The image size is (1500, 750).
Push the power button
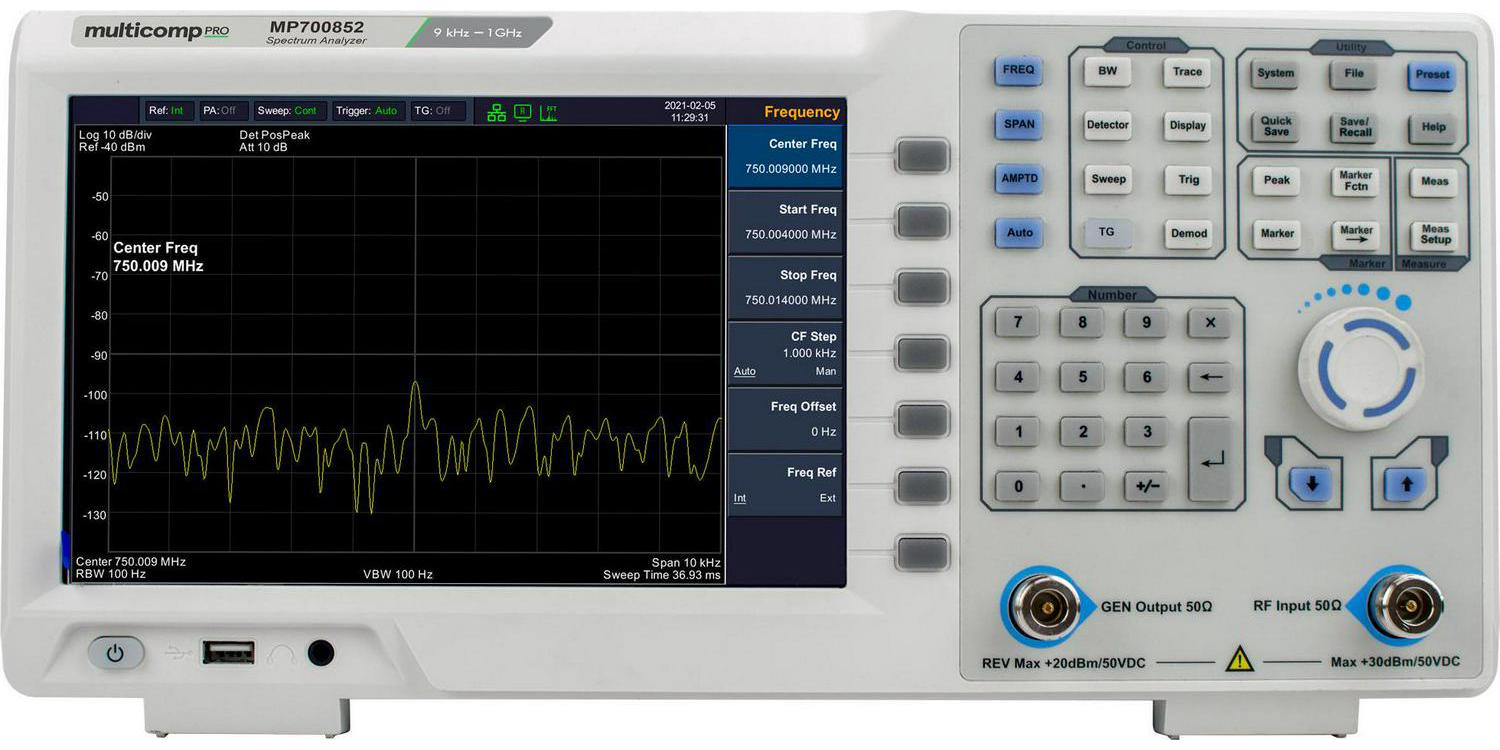point(115,654)
